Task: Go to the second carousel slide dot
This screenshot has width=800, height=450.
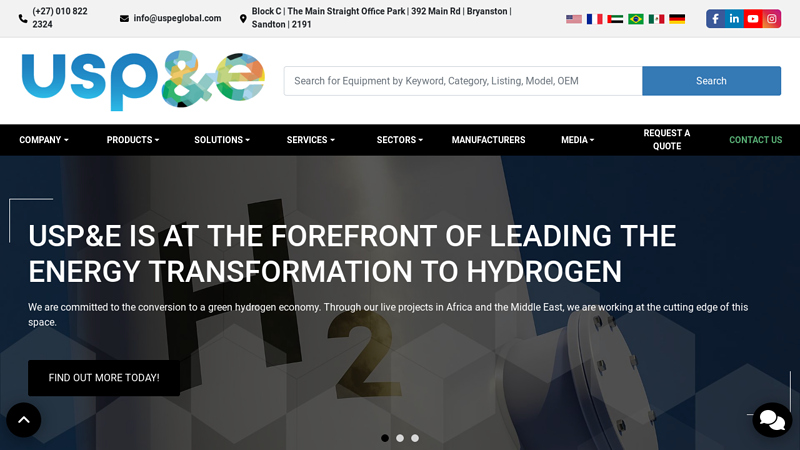Action: coord(400,438)
